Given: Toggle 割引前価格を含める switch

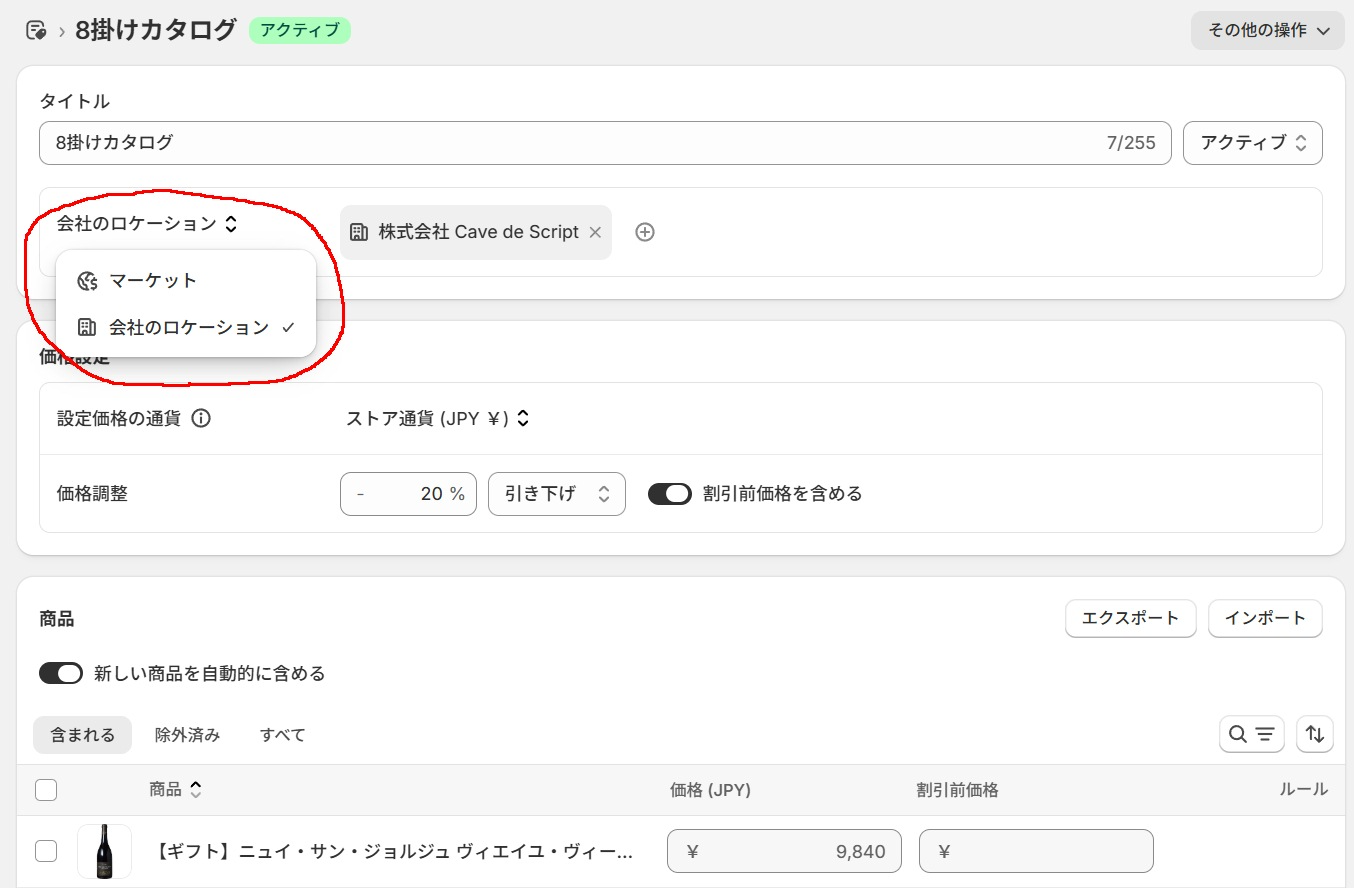Looking at the screenshot, I should [x=670, y=494].
